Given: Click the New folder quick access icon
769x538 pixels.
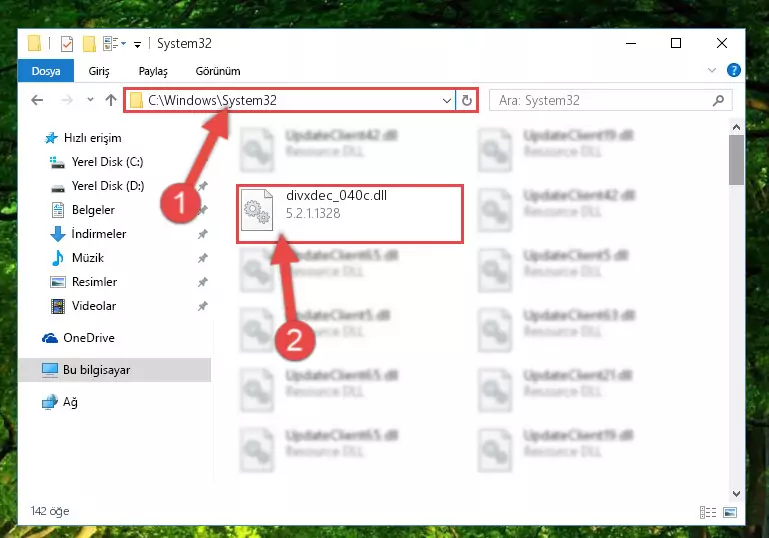Looking at the screenshot, I should [x=89, y=44].
